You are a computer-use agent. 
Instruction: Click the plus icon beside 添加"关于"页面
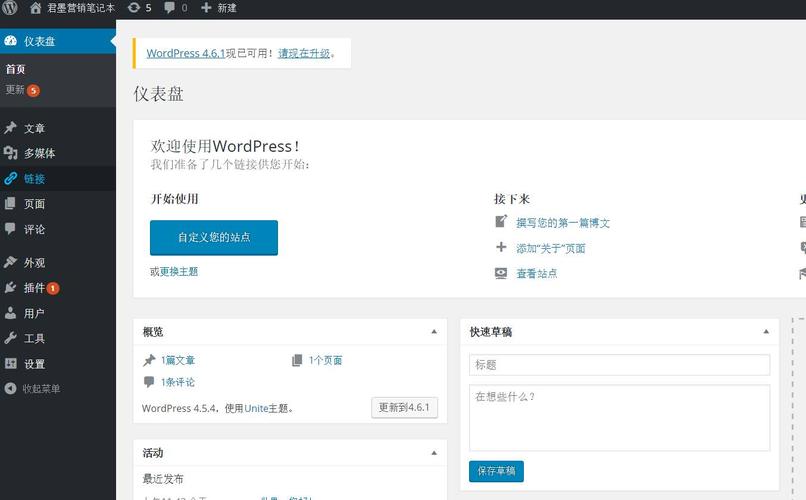501,247
